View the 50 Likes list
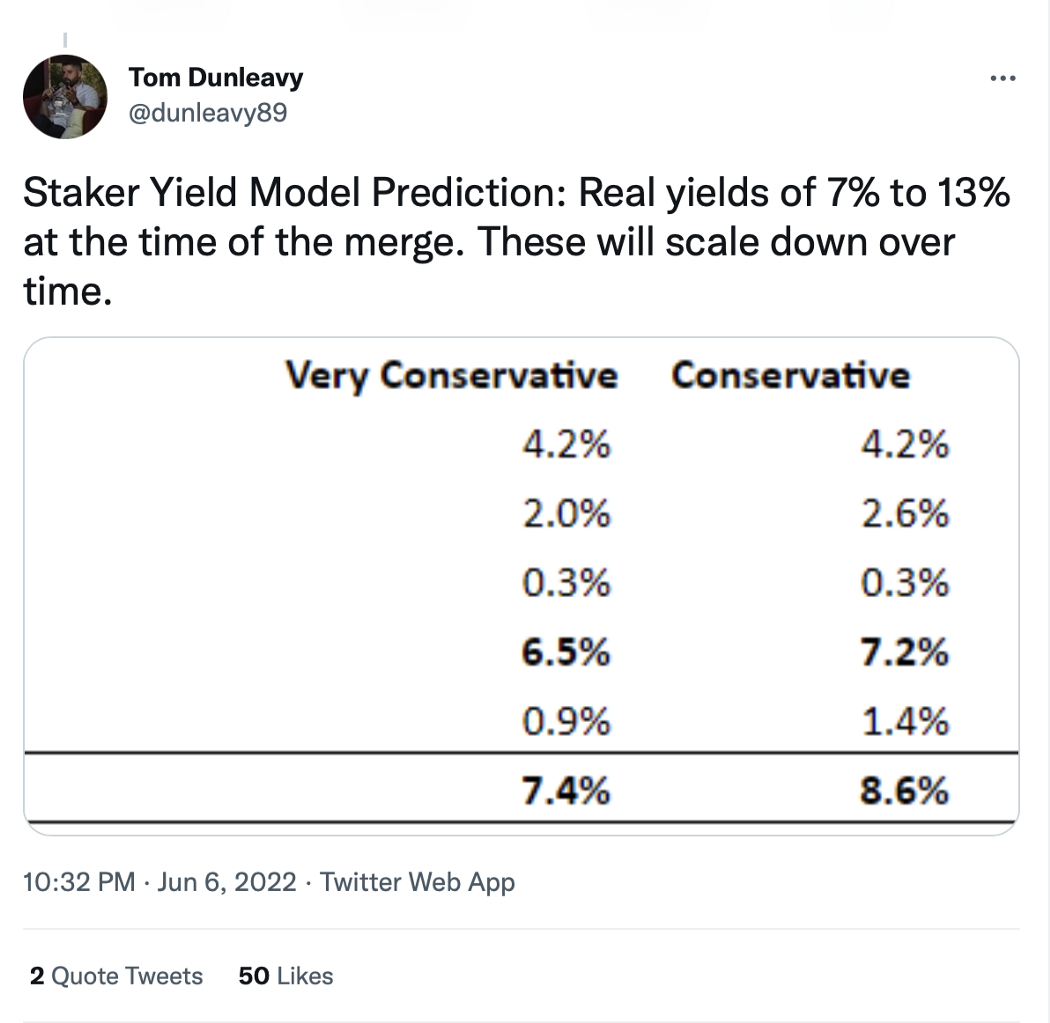The height and width of the screenshot is (1023, 1050). tap(286, 976)
